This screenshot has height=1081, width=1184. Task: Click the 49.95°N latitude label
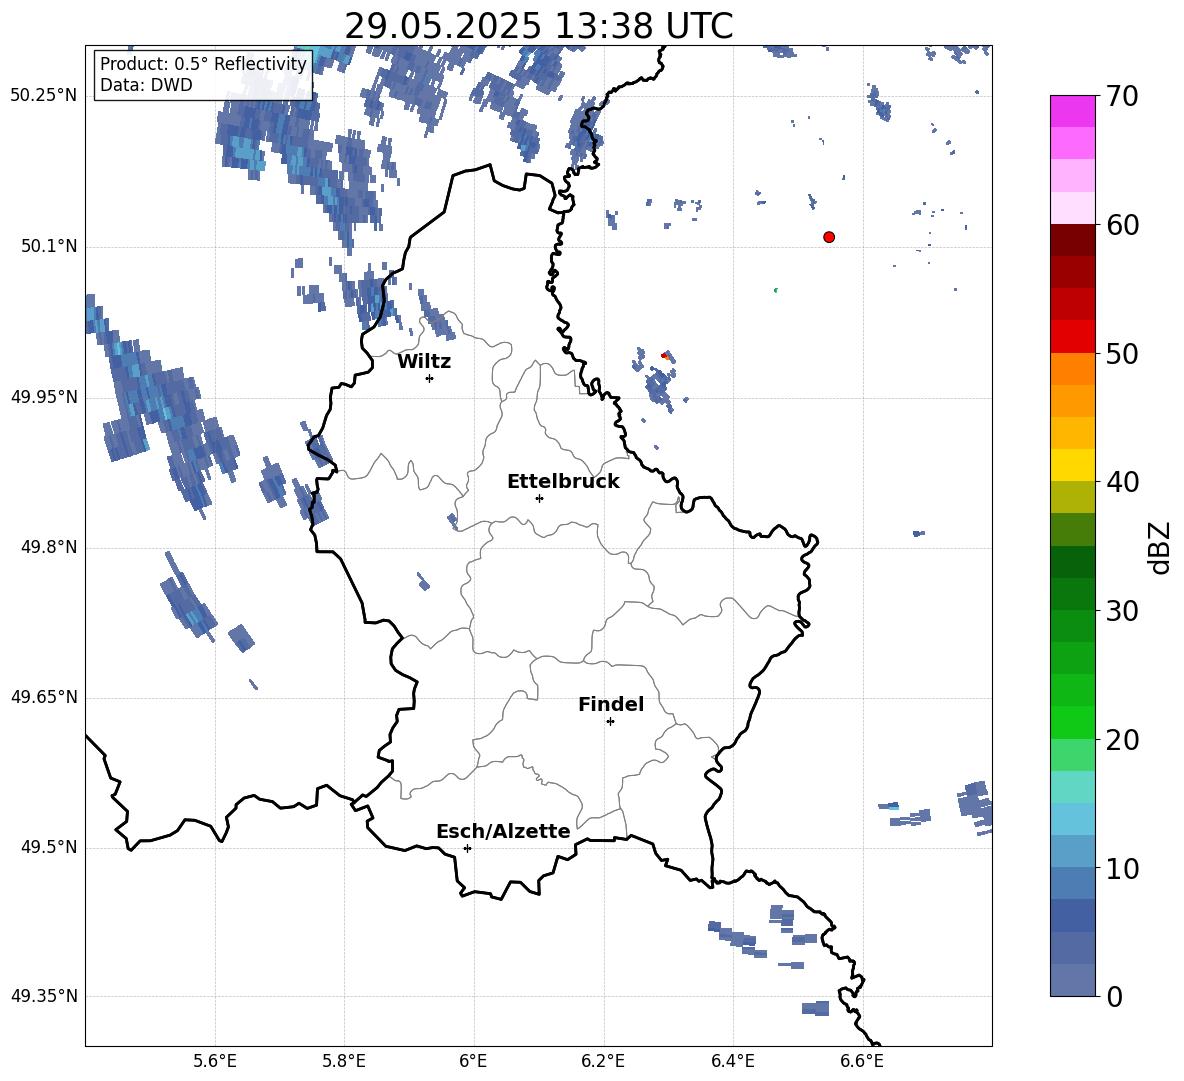[44, 397]
